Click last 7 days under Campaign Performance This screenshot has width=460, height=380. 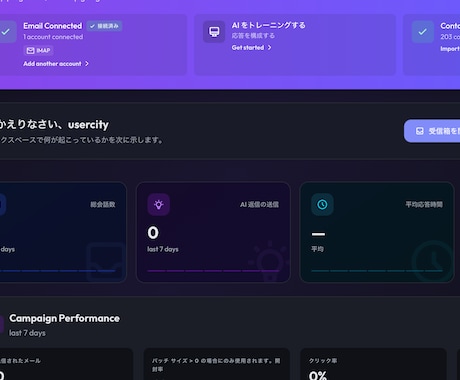point(27,333)
